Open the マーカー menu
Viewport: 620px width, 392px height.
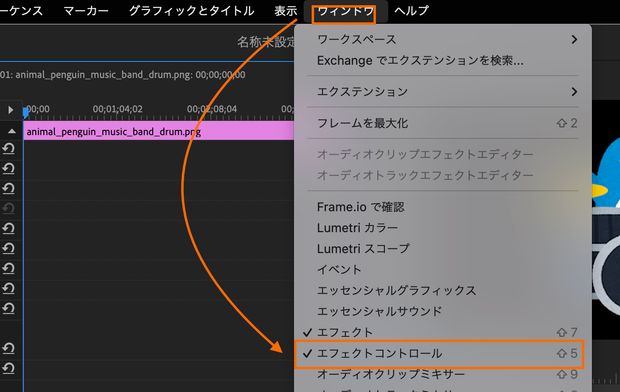coord(86,11)
